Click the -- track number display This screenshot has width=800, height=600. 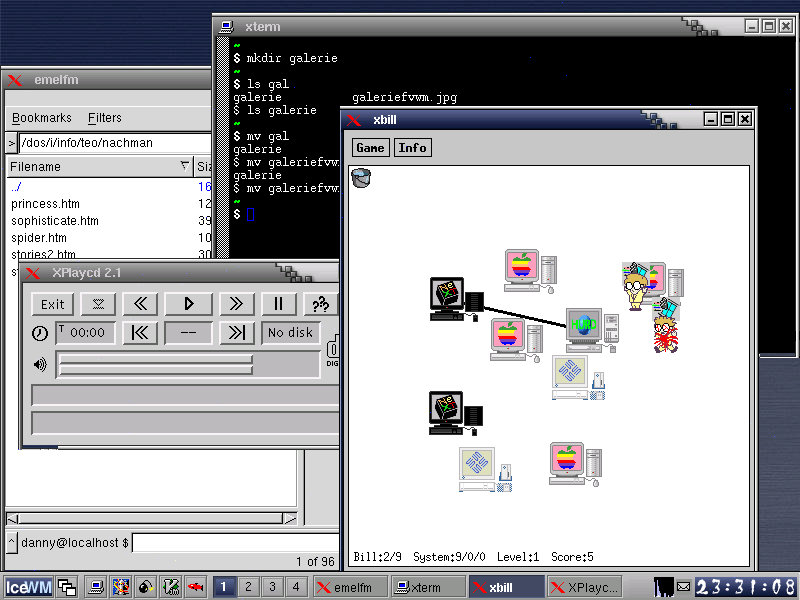coord(188,333)
